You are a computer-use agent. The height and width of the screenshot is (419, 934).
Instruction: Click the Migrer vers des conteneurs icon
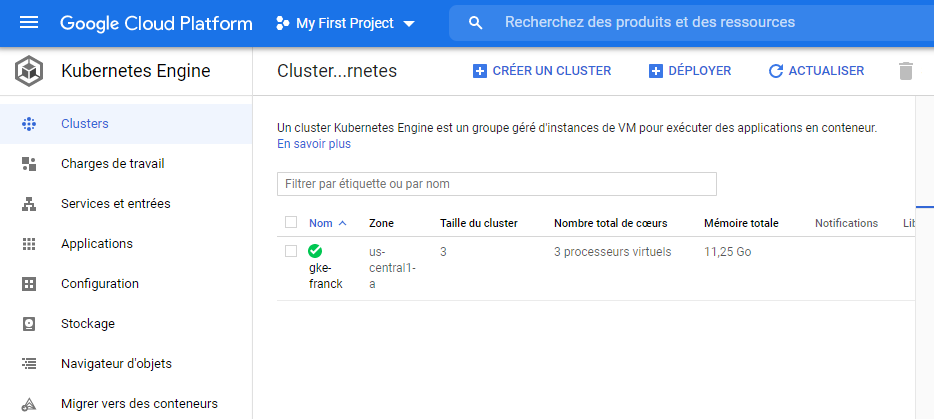tap(29, 405)
